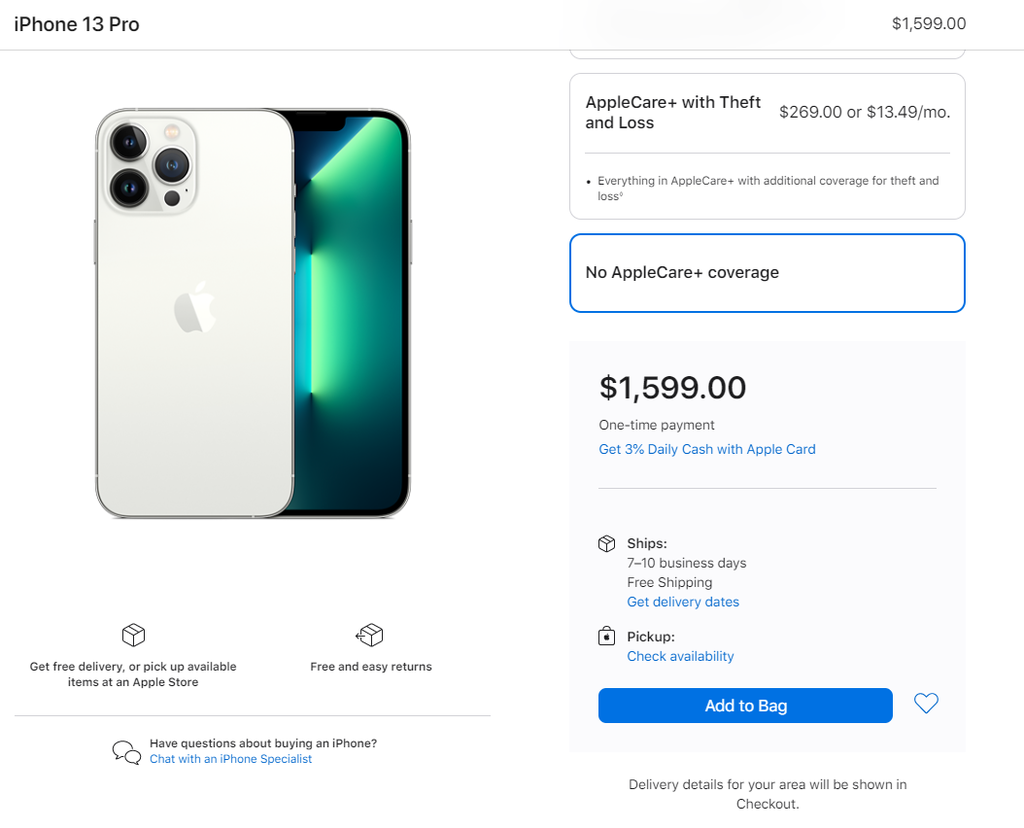This screenshot has height=828, width=1024.
Task: Click the Free and easy returns text
Action: tap(371, 667)
